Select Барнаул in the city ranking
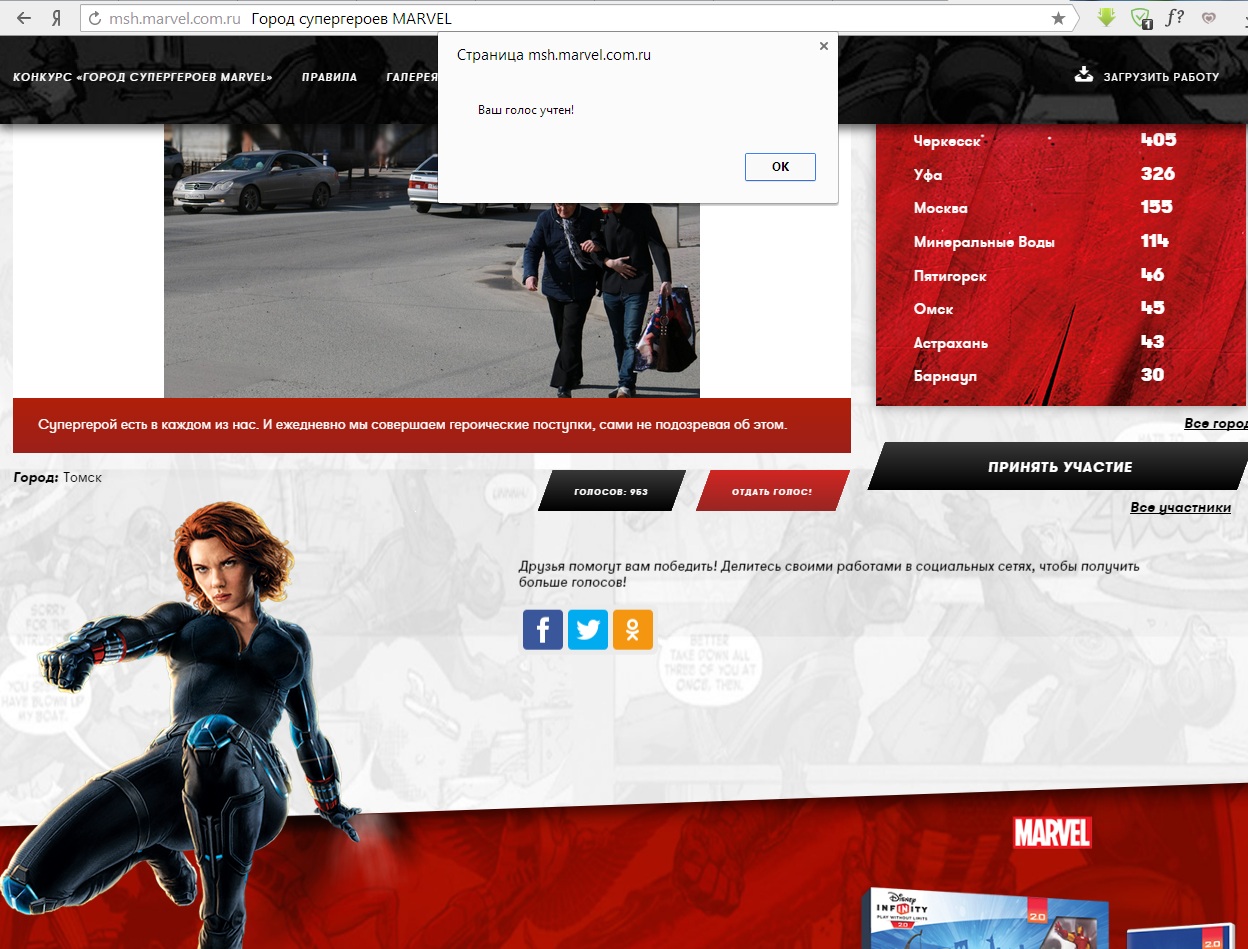 (x=945, y=377)
